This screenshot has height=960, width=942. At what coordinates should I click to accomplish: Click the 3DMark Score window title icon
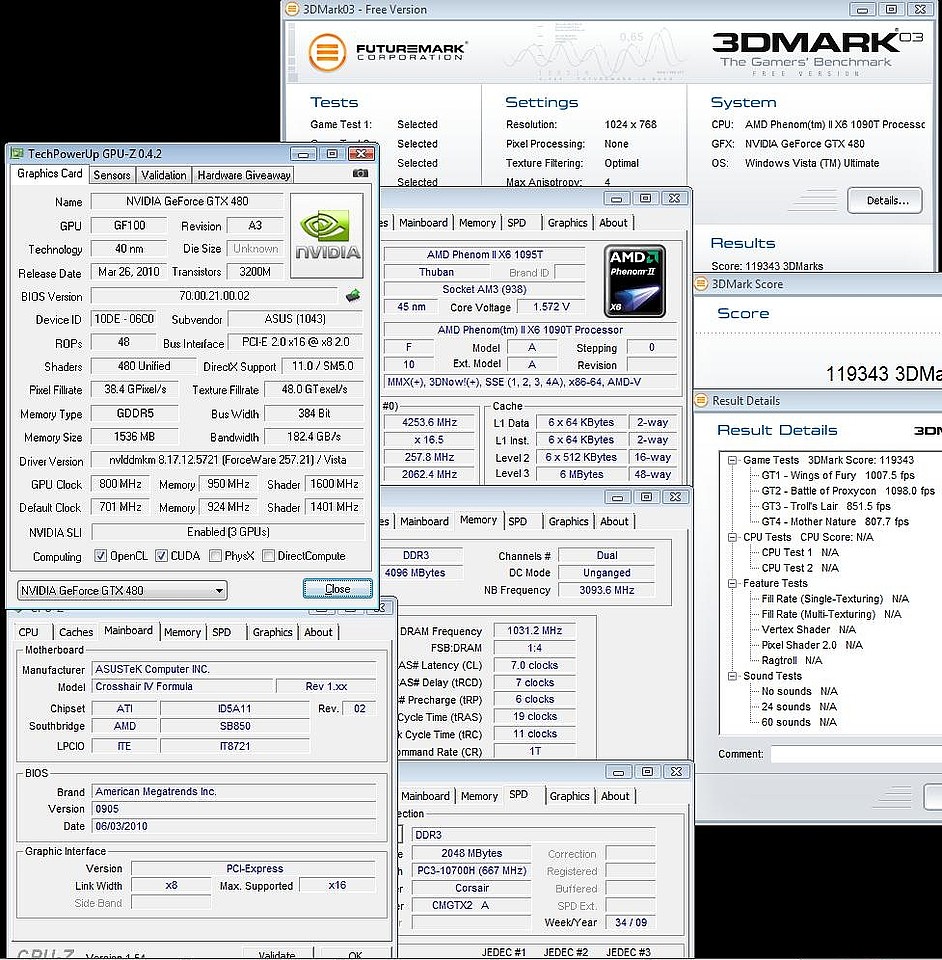(701, 284)
